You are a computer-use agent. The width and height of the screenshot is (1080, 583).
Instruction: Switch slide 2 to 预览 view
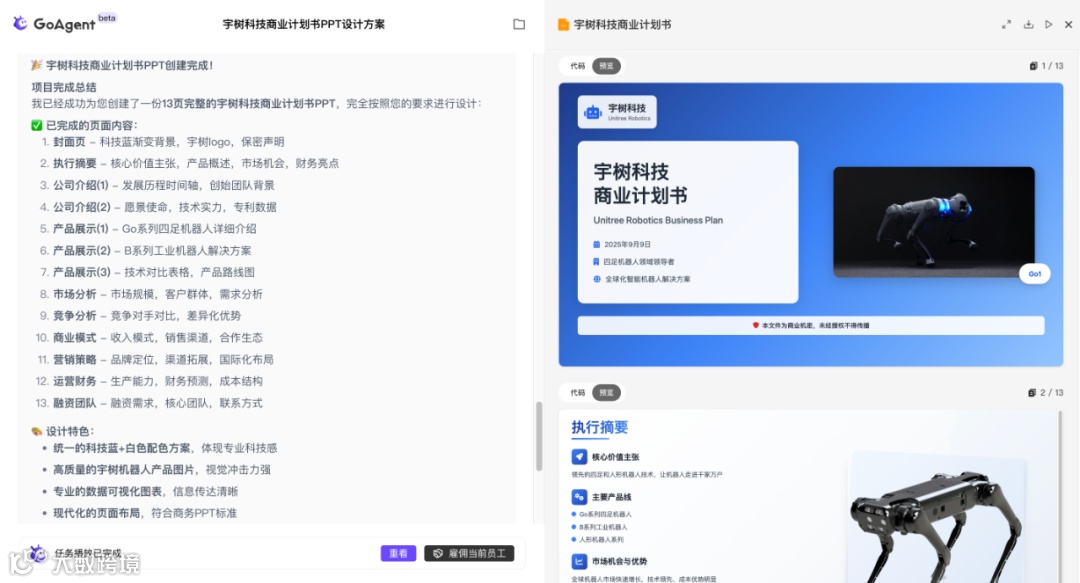point(606,393)
